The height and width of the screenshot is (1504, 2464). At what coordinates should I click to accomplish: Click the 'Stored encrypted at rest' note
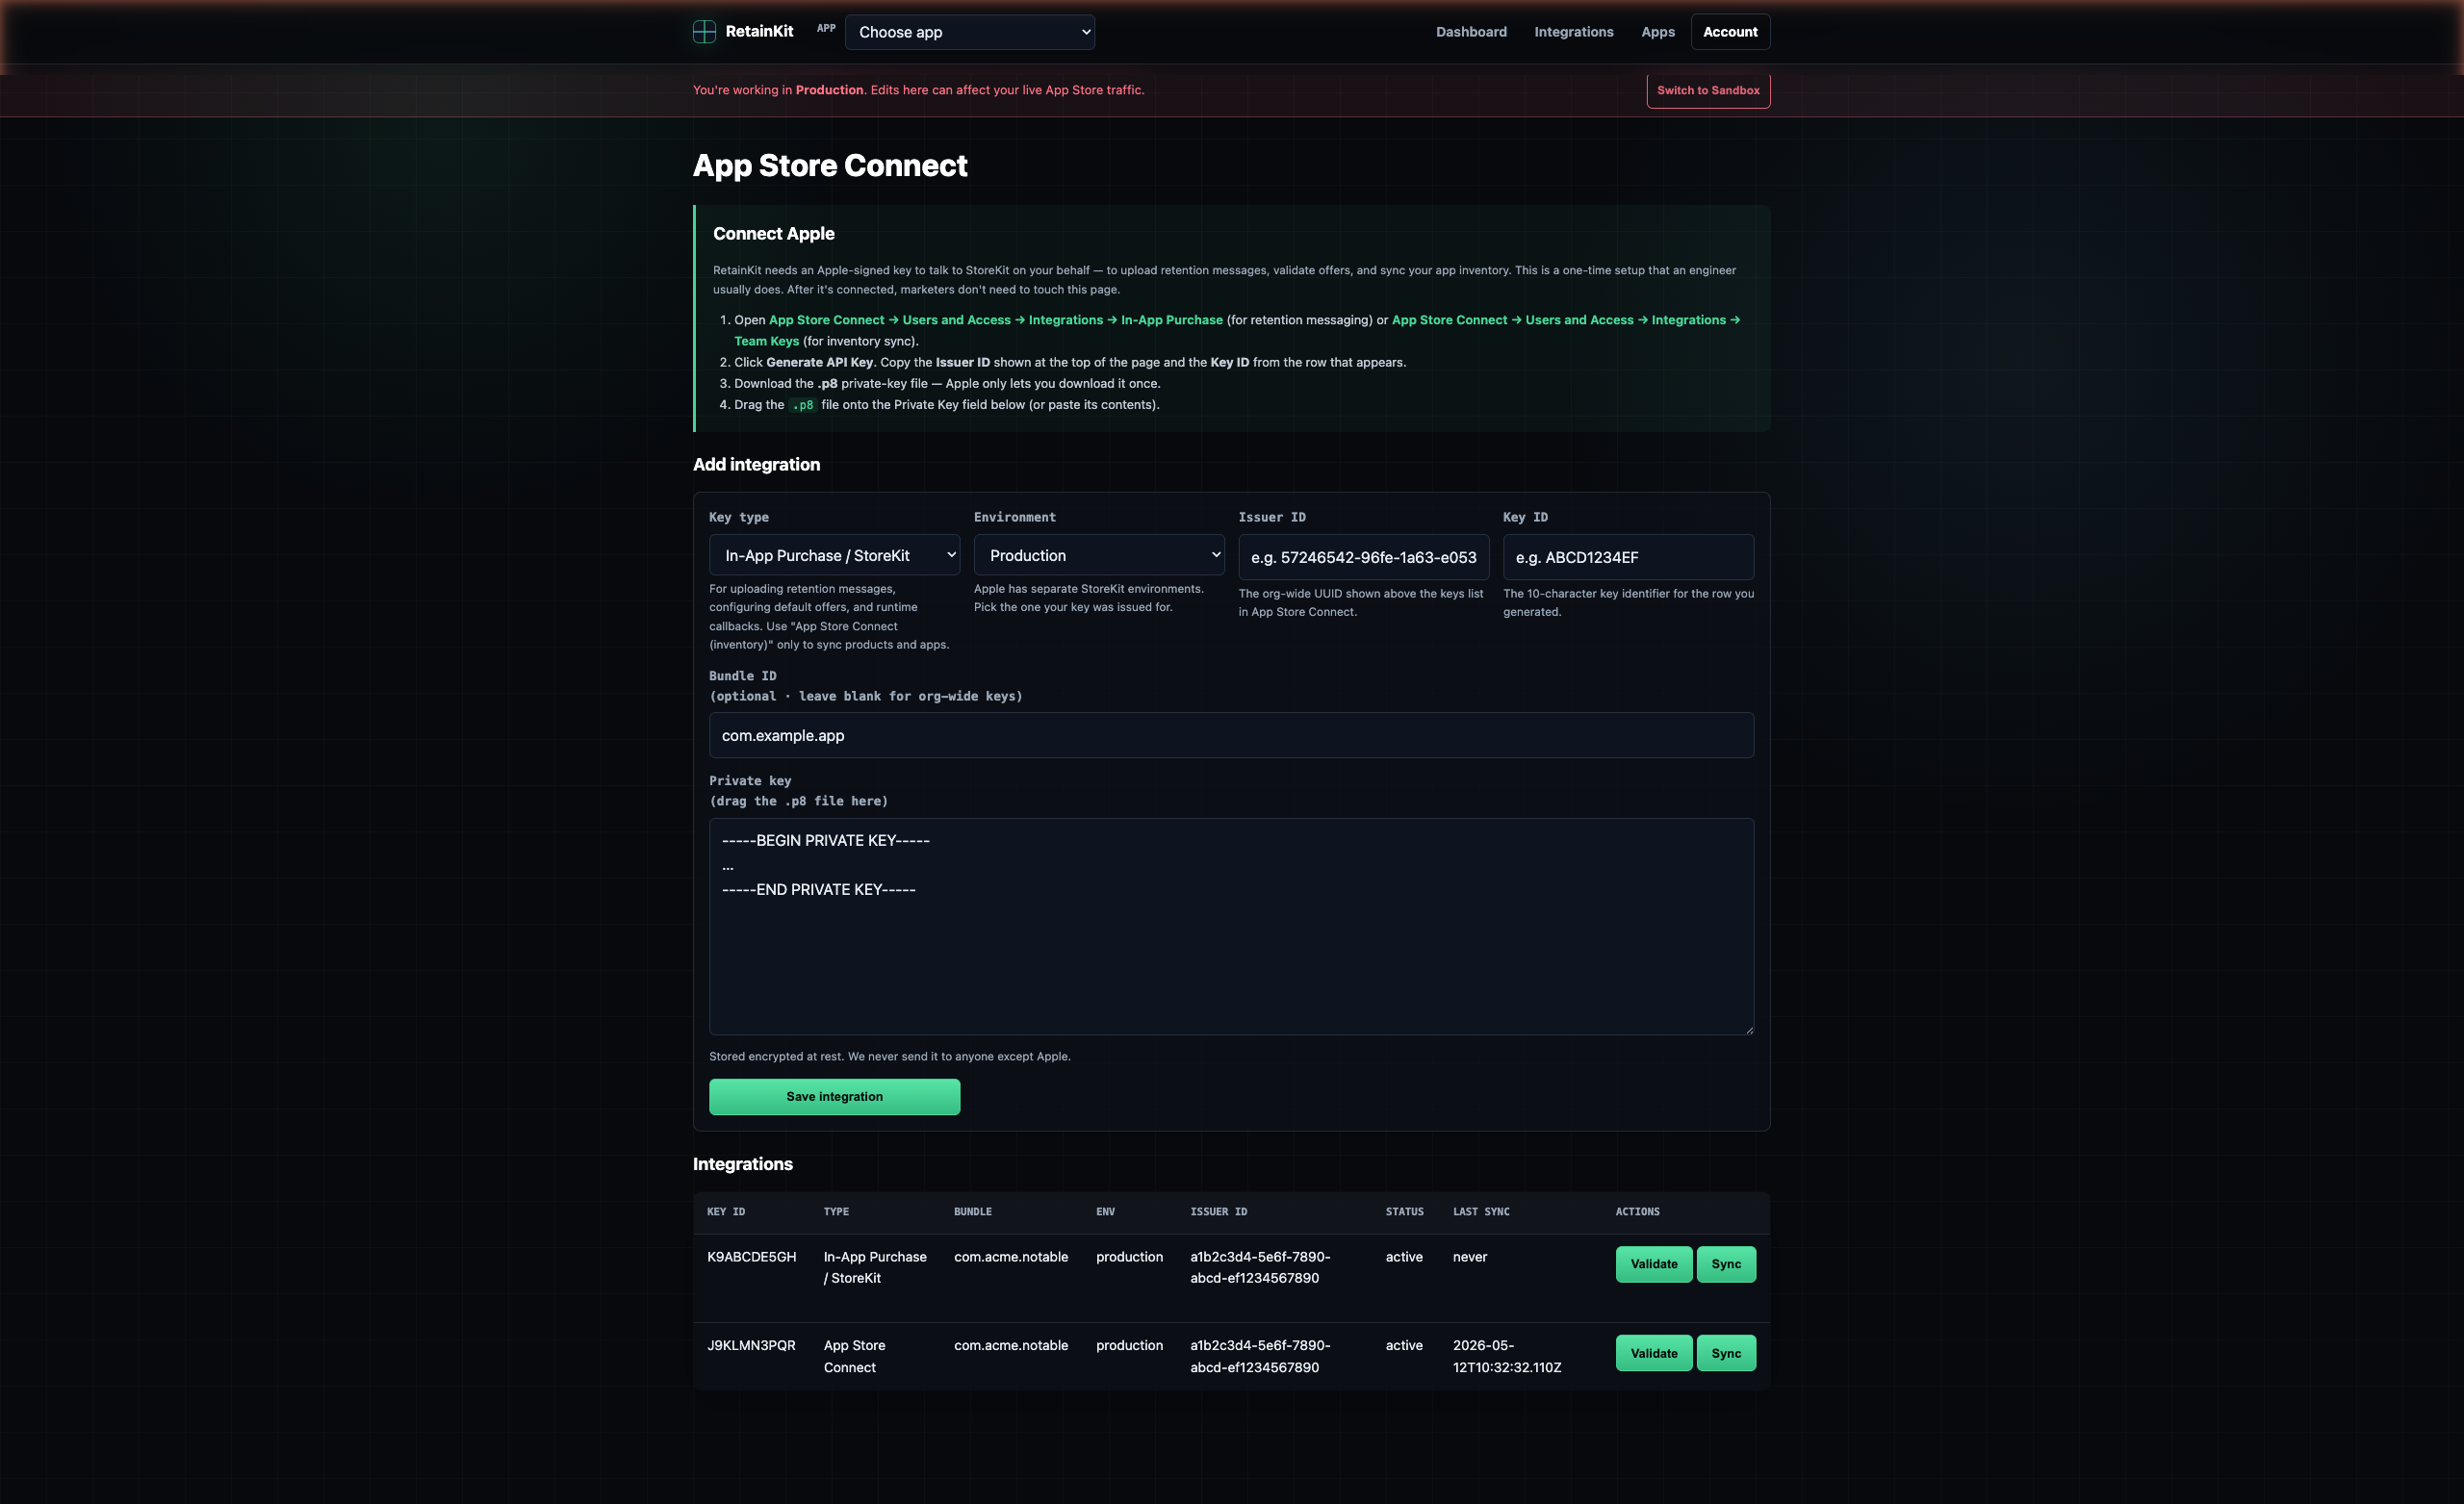click(x=889, y=1056)
